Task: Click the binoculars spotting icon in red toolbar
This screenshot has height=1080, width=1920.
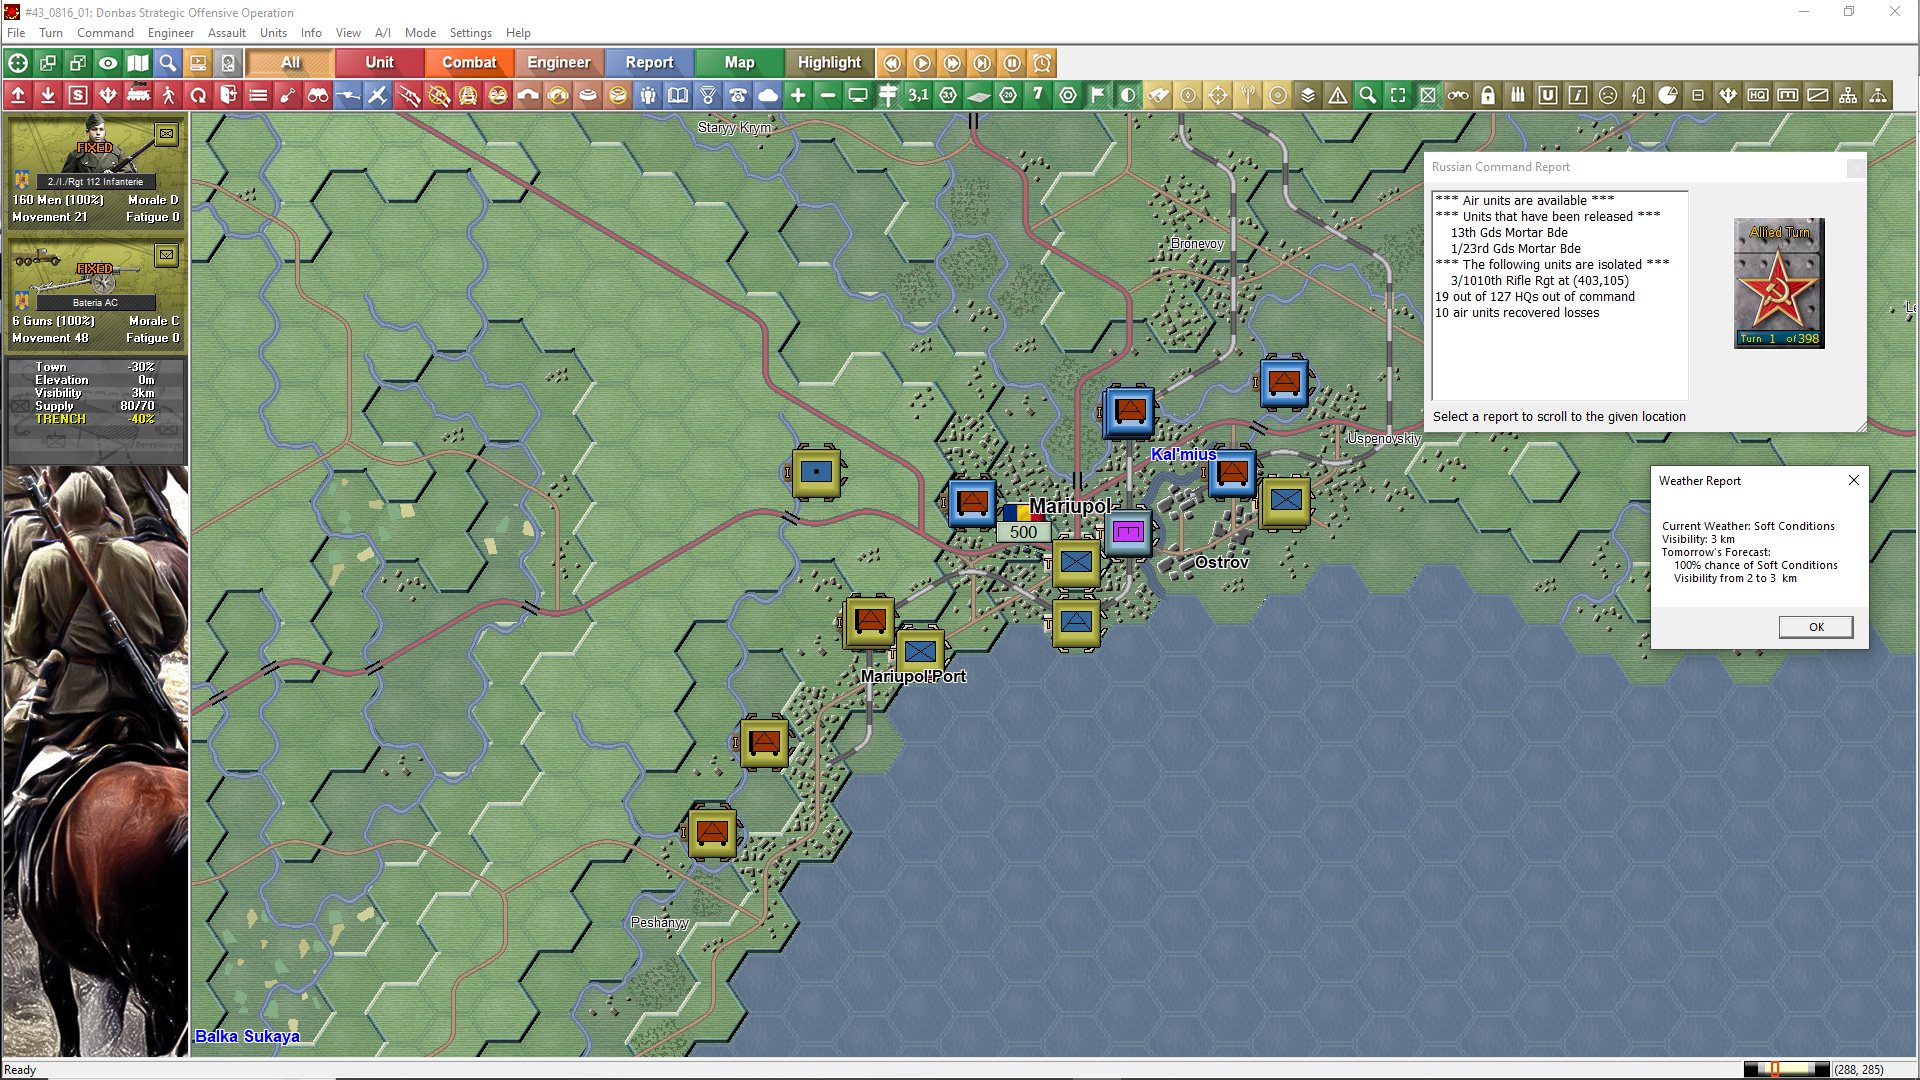Action: [318, 96]
